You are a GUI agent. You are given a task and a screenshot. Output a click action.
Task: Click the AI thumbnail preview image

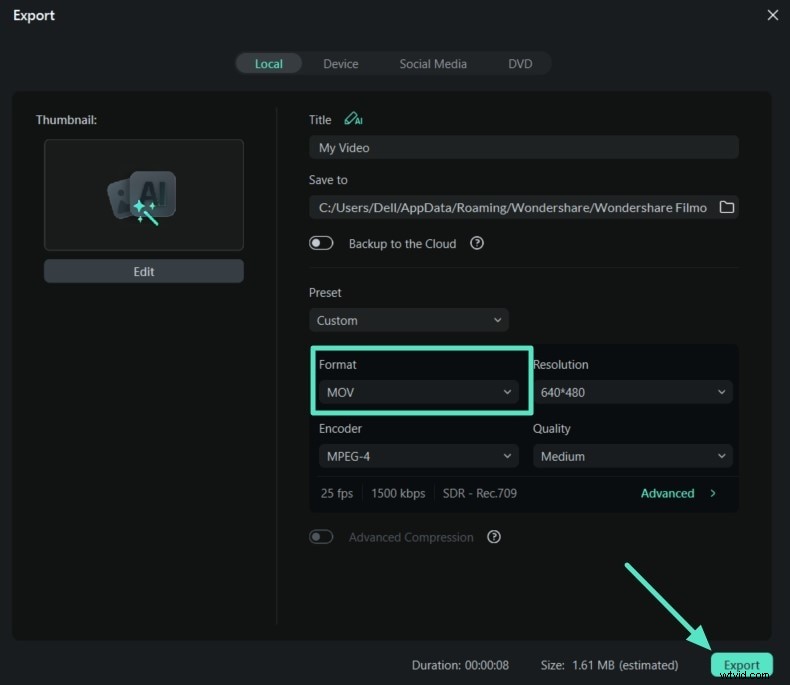click(144, 195)
